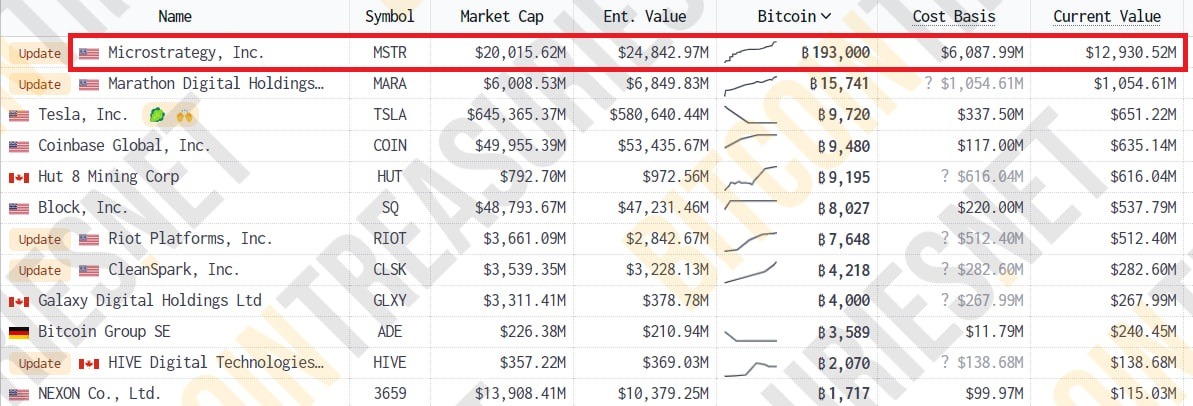
Task: Click the German flag beside Bitcoin Group SE
Action: 18,332
